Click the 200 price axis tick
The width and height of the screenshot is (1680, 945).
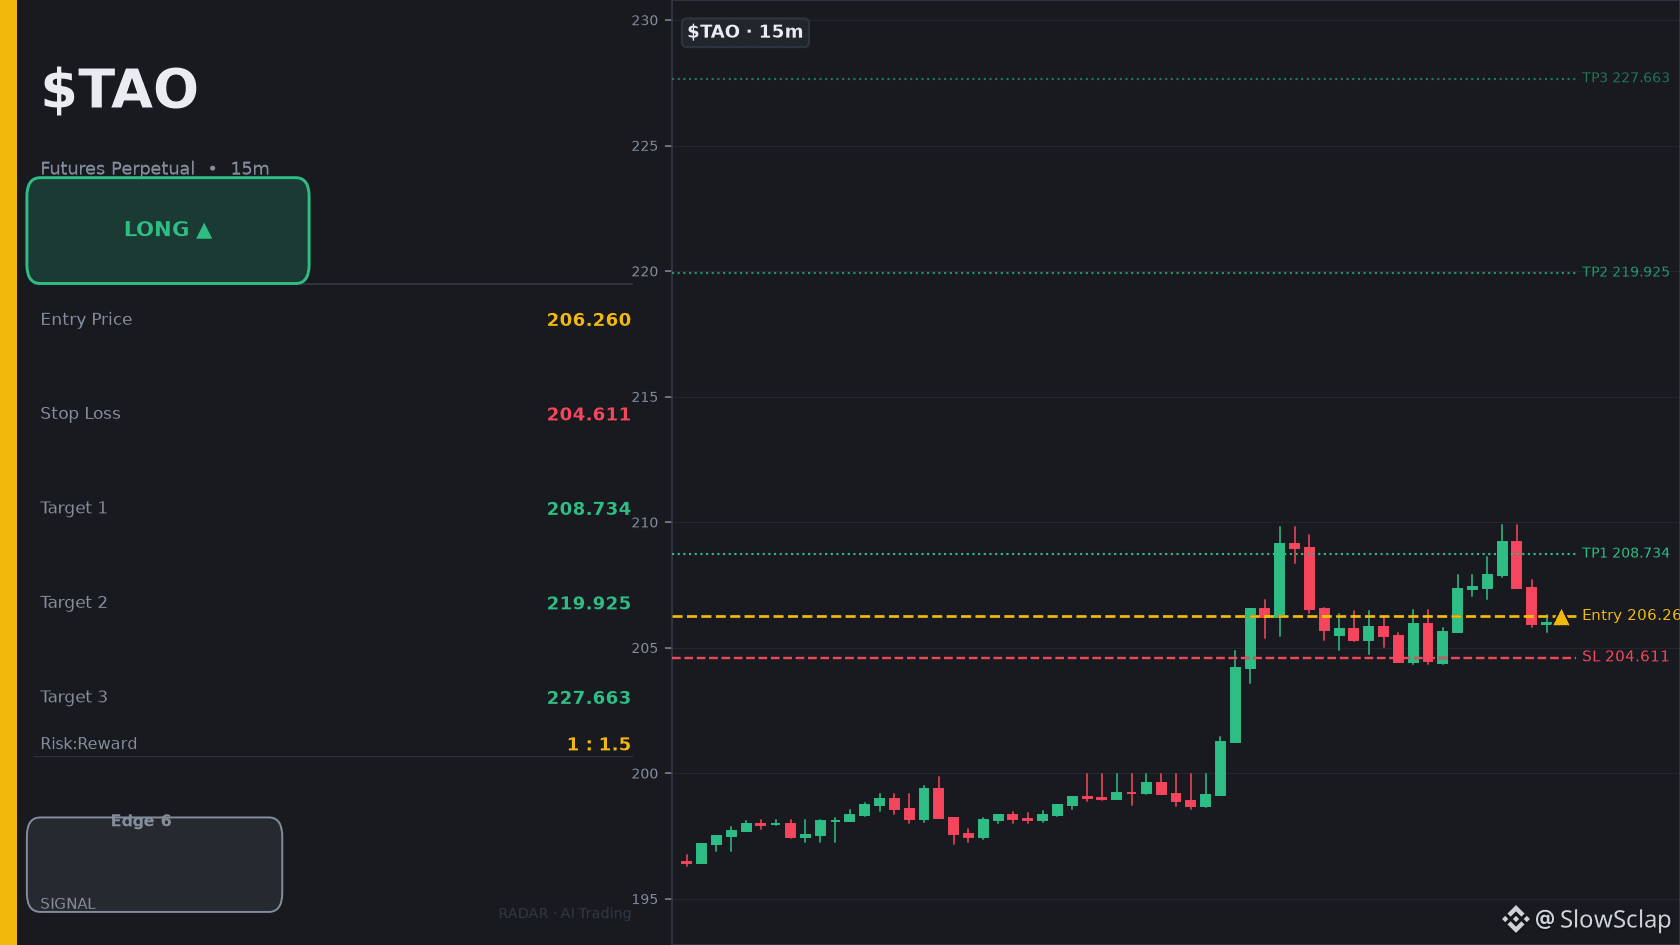point(645,773)
